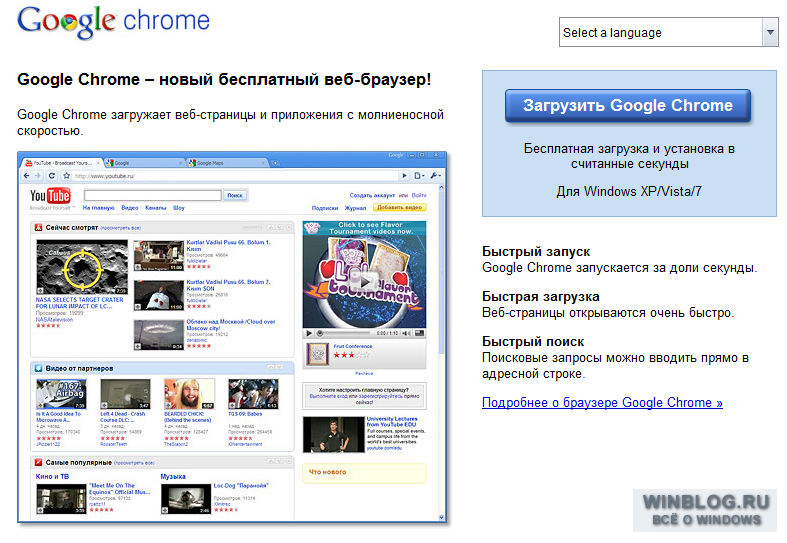
Task: Click the Загрузить Google Chrome download button
Action: click(x=628, y=106)
